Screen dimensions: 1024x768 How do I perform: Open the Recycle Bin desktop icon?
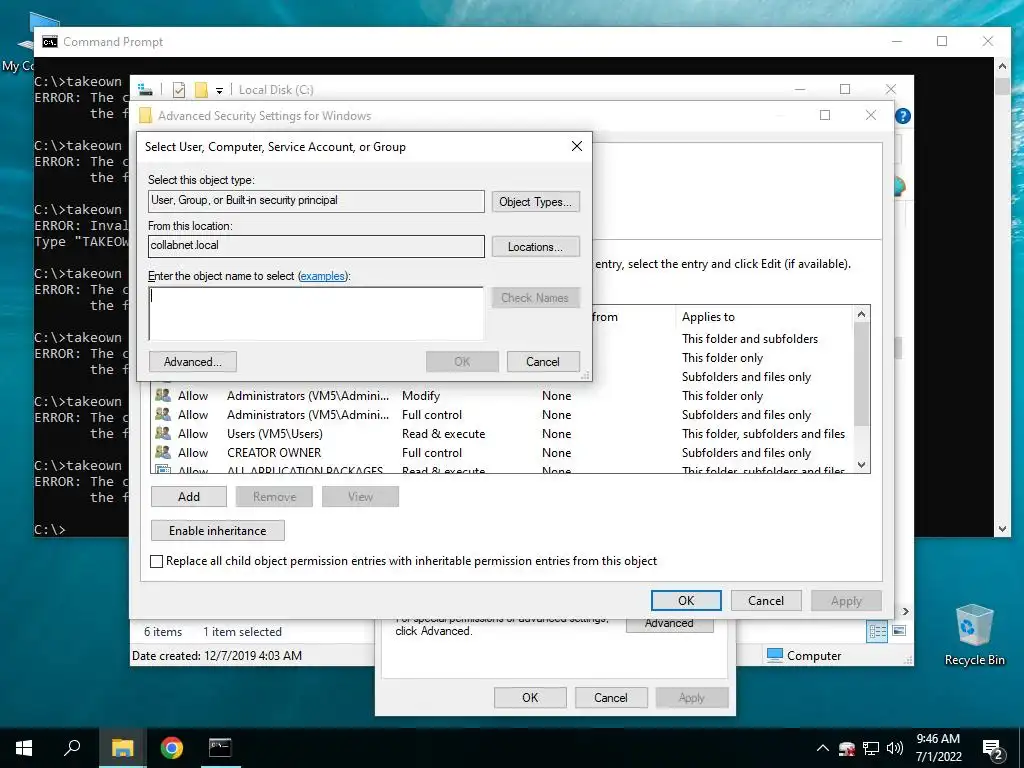click(x=974, y=634)
